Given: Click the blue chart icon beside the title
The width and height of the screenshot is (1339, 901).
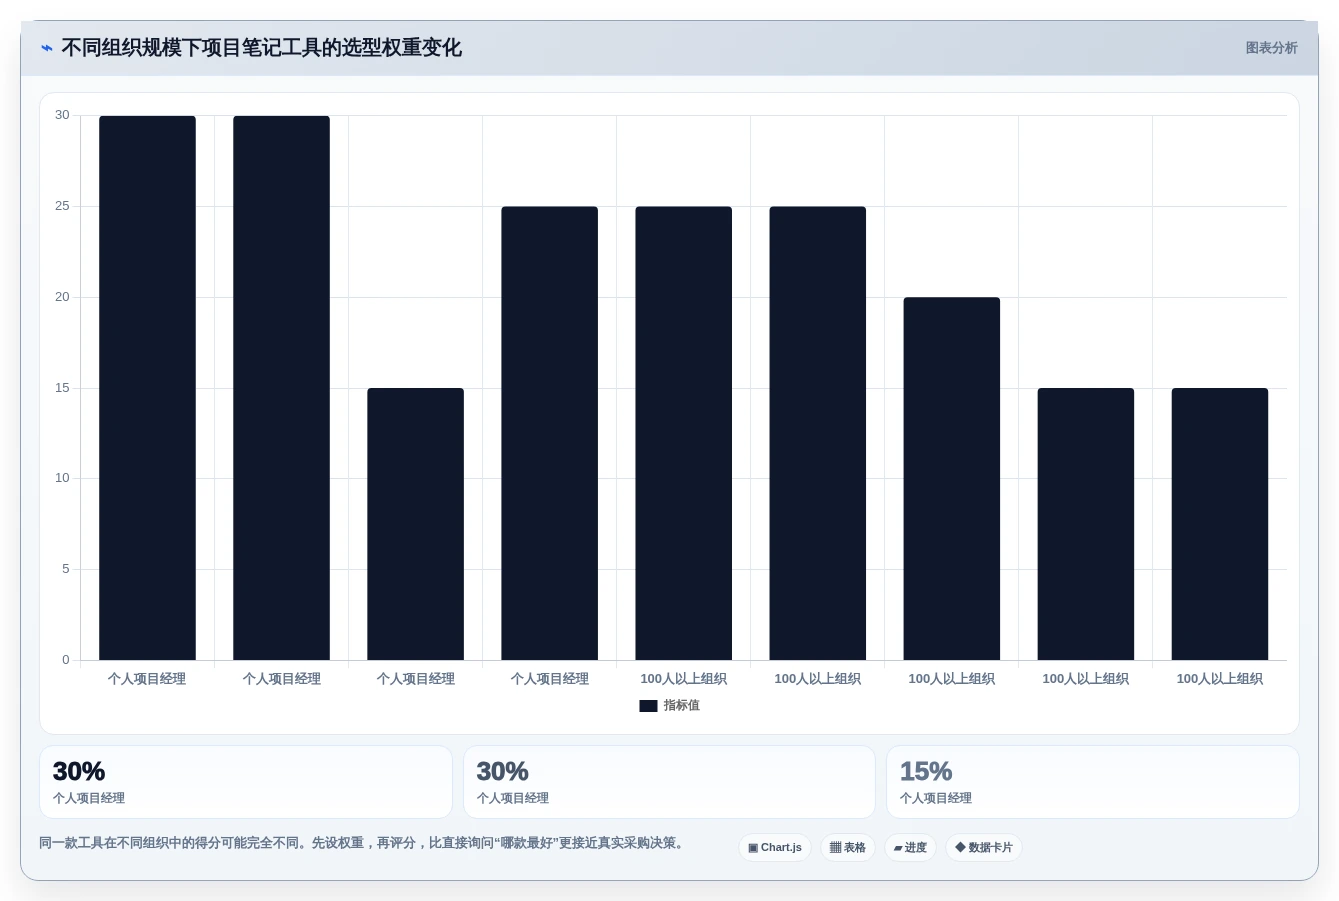Looking at the screenshot, I should 47,48.
